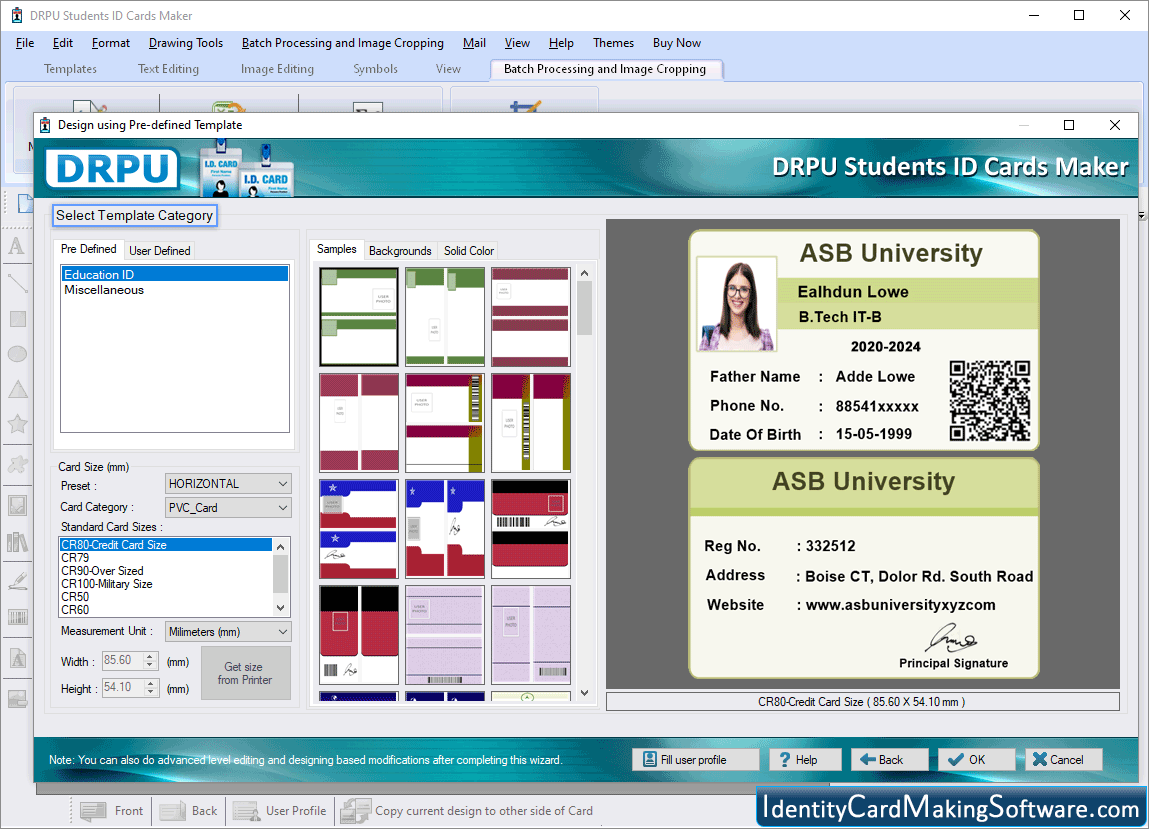Screen dimensions: 1149x829
Task: Choose the maroon striped horizontal sample template
Action: click(x=531, y=317)
